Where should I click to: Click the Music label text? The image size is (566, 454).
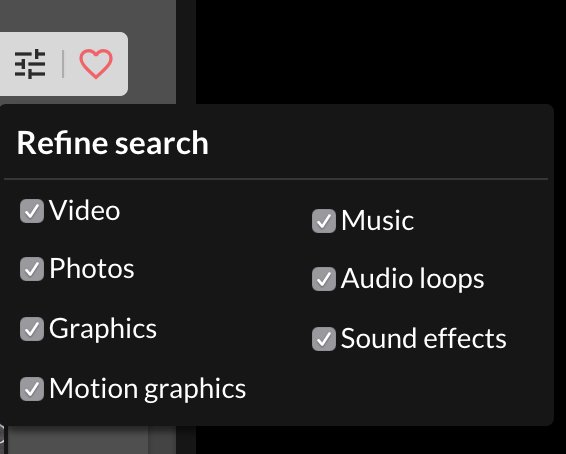(x=378, y=220)
